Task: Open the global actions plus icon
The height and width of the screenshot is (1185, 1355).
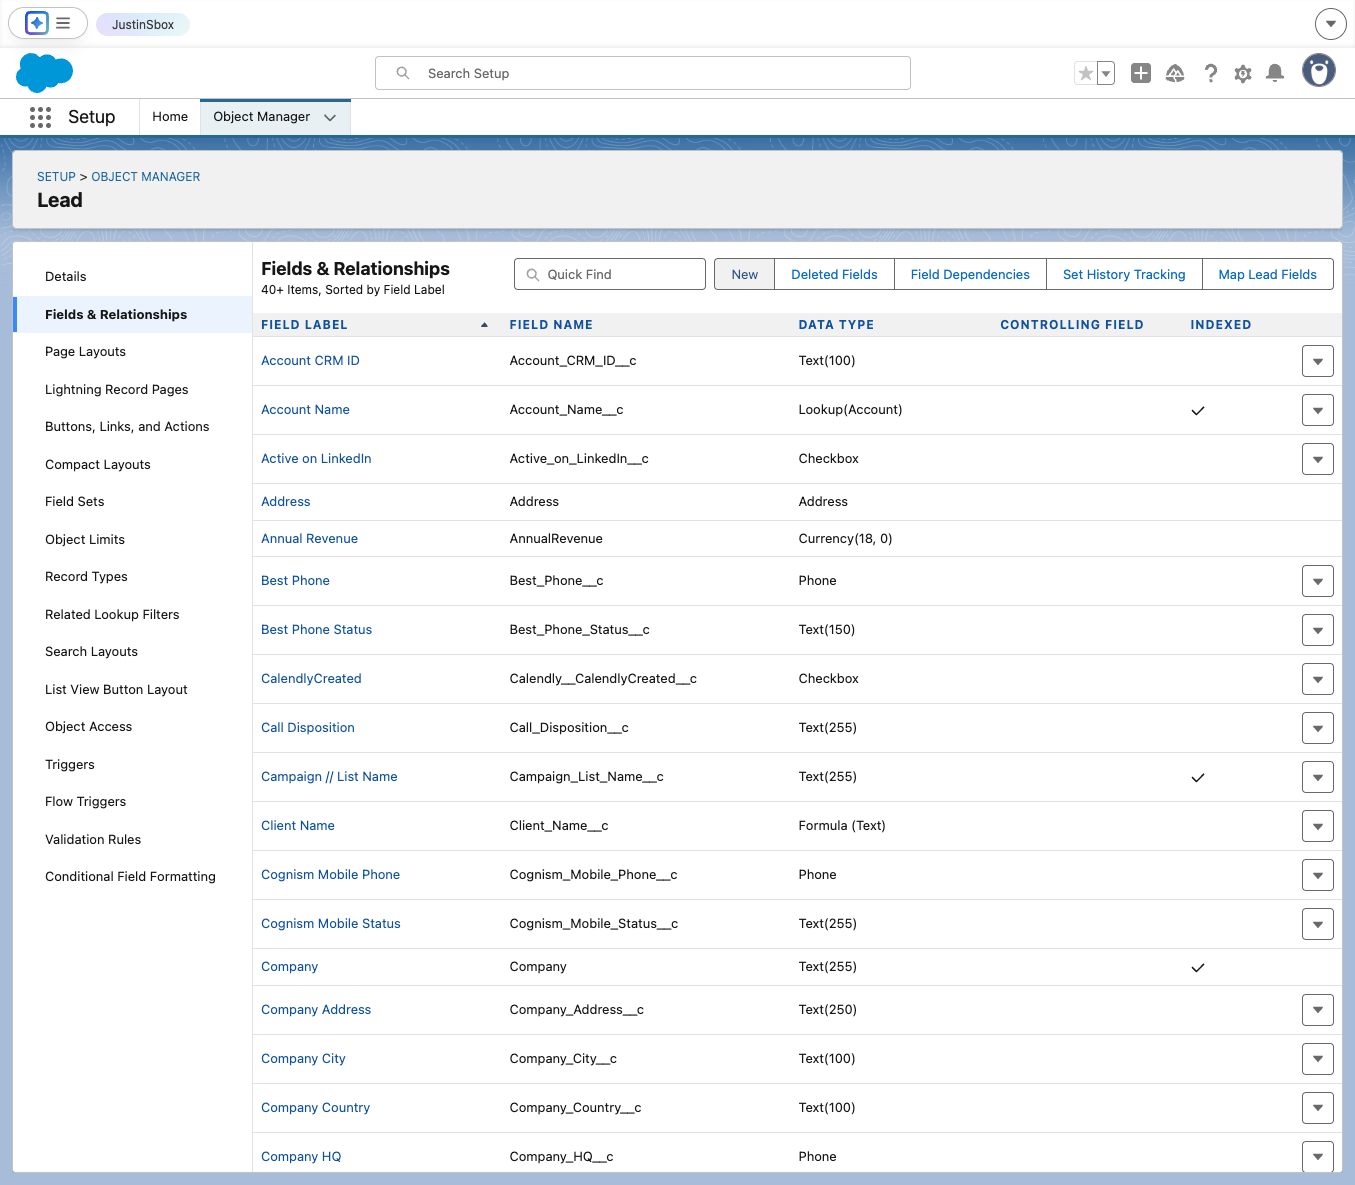Action: click(x=1141, y=73)
